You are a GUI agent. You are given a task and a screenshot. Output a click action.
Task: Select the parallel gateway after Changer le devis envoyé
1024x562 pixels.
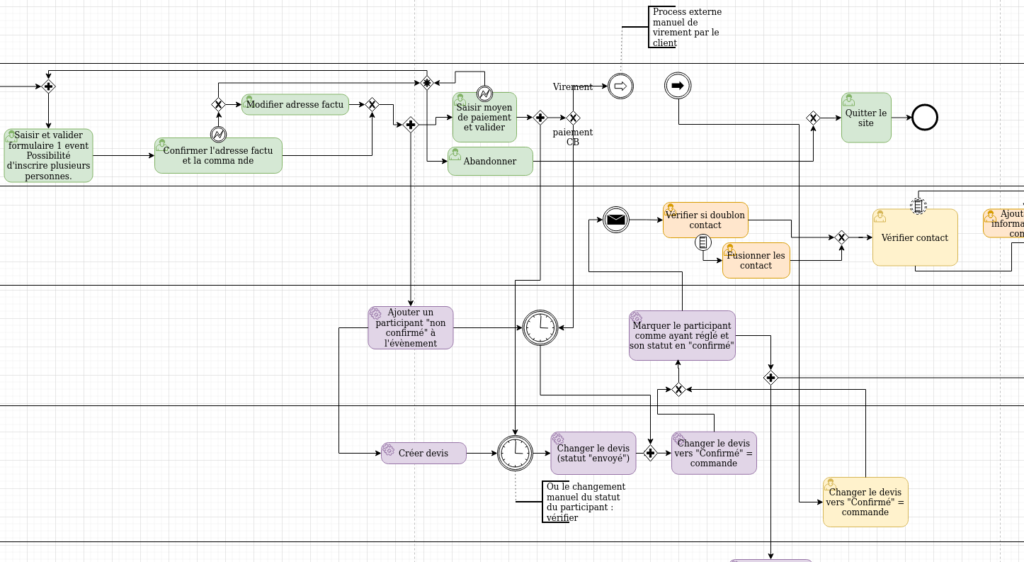(650, 453)
